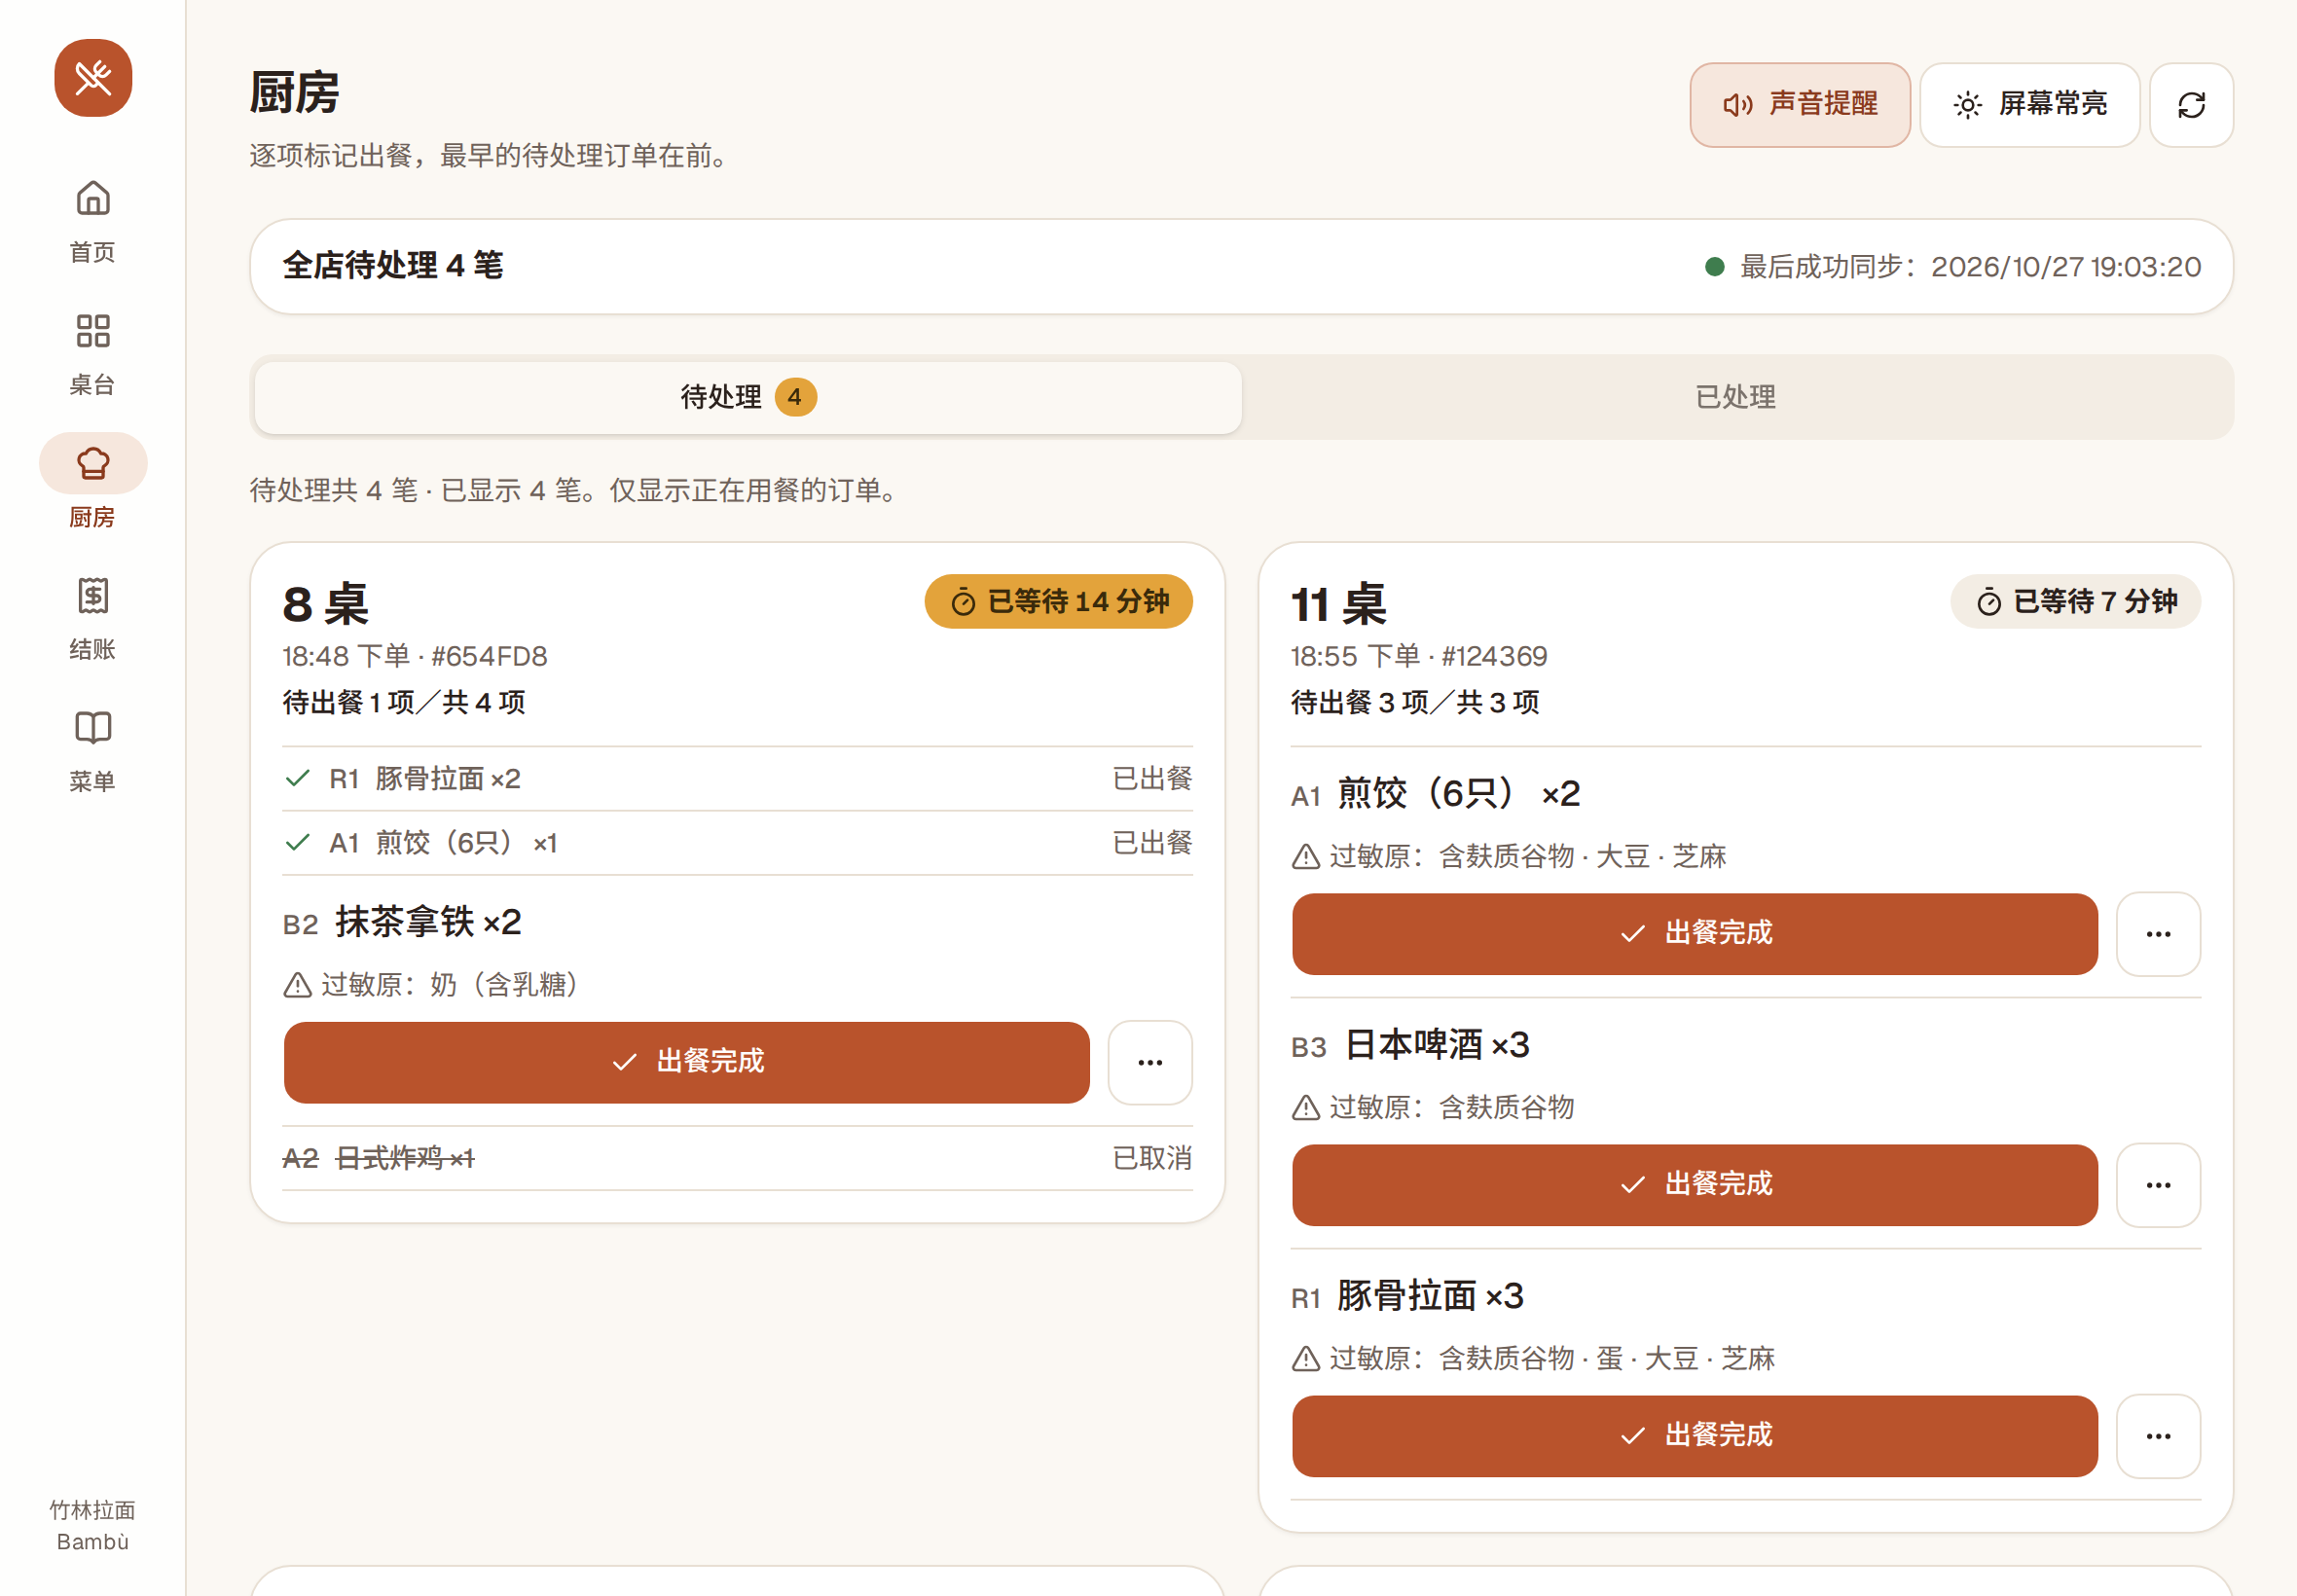2297x1596 pixels.
Task: Mark 抹茶拿铁 ×2 as 出餐完成
Action: [x=687, y=1062]
